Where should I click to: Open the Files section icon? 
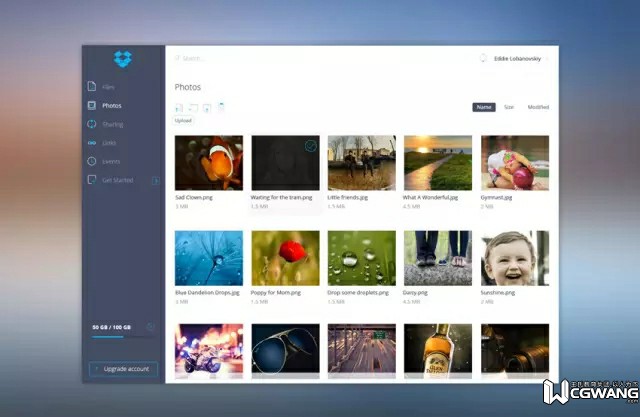(x=92, y=86)
